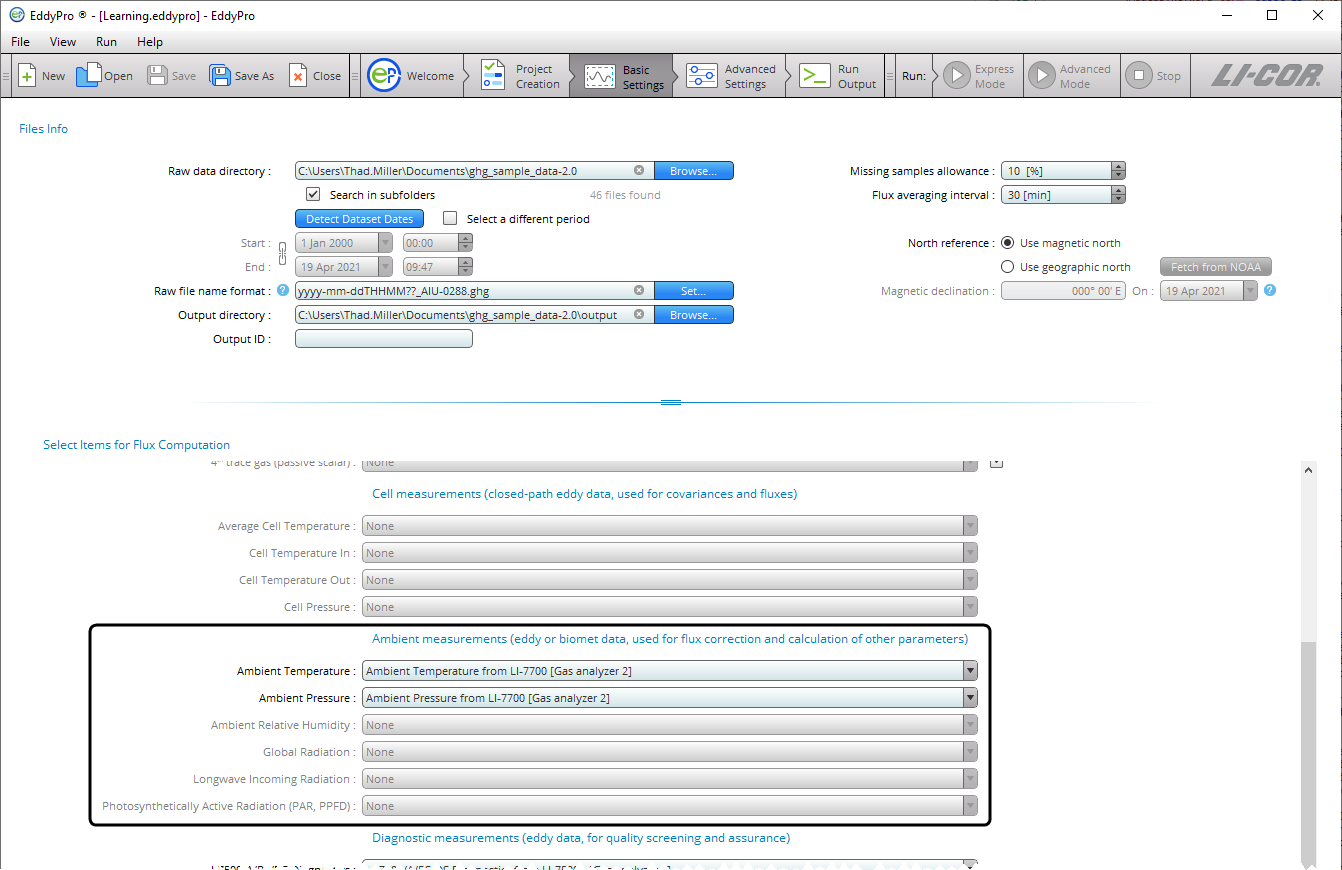The image size is (1342, 870).
Task: Click the Output ID input field
Action: (x=384, y=339)
